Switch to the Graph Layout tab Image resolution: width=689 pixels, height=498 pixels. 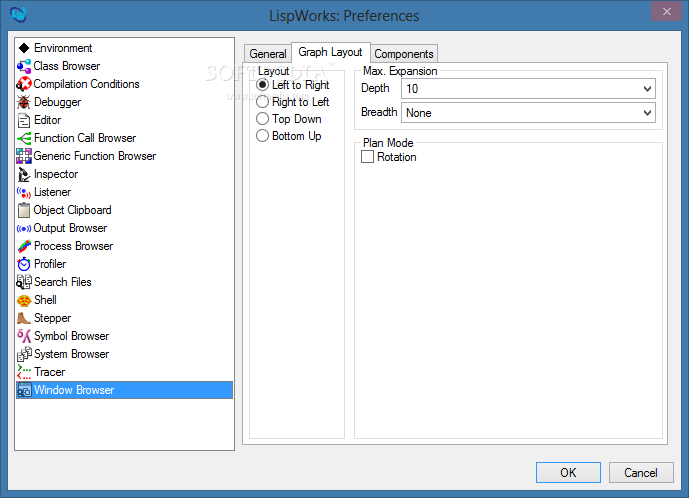coord(330,52)
